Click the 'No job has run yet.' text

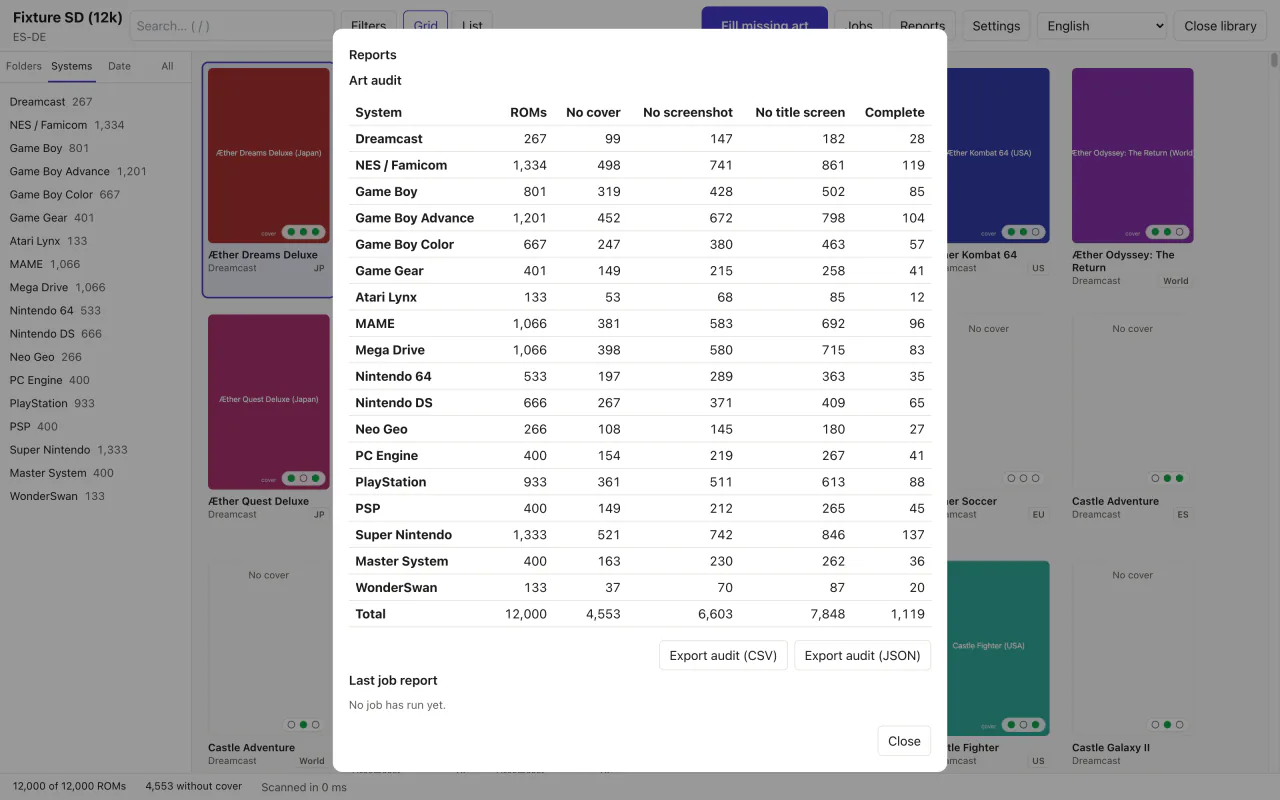tap(397, 705)
